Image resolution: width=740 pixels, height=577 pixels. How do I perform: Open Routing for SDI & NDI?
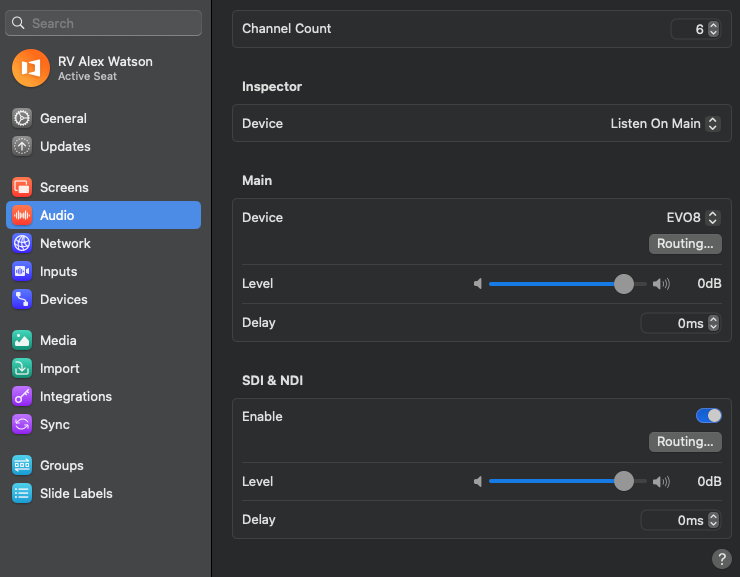click(x=685, y=442)
